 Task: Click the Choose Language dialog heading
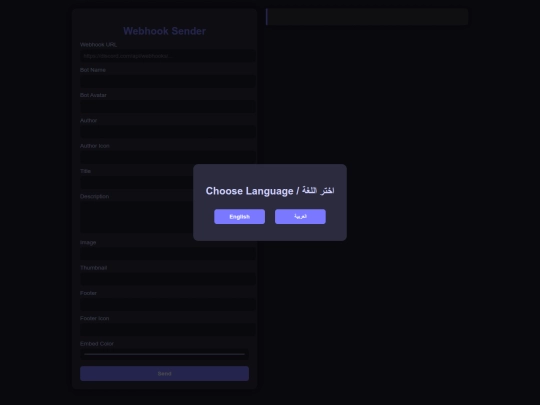click(x=270, y=191)
